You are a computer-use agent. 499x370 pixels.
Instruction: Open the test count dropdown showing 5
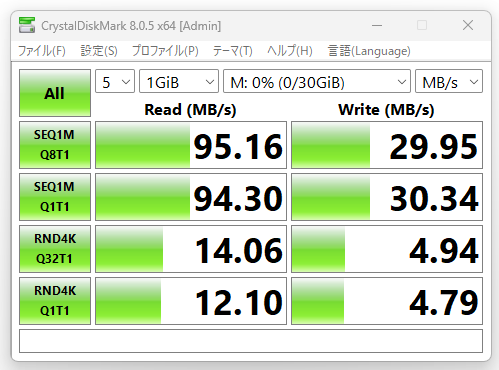pyautogui.click(x=115, y=81)
